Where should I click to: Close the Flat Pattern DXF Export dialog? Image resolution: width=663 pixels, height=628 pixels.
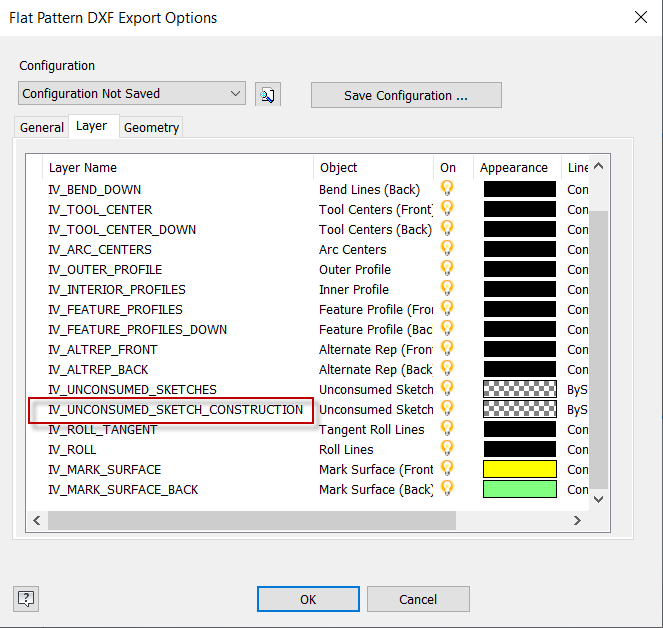pos(641,17)
